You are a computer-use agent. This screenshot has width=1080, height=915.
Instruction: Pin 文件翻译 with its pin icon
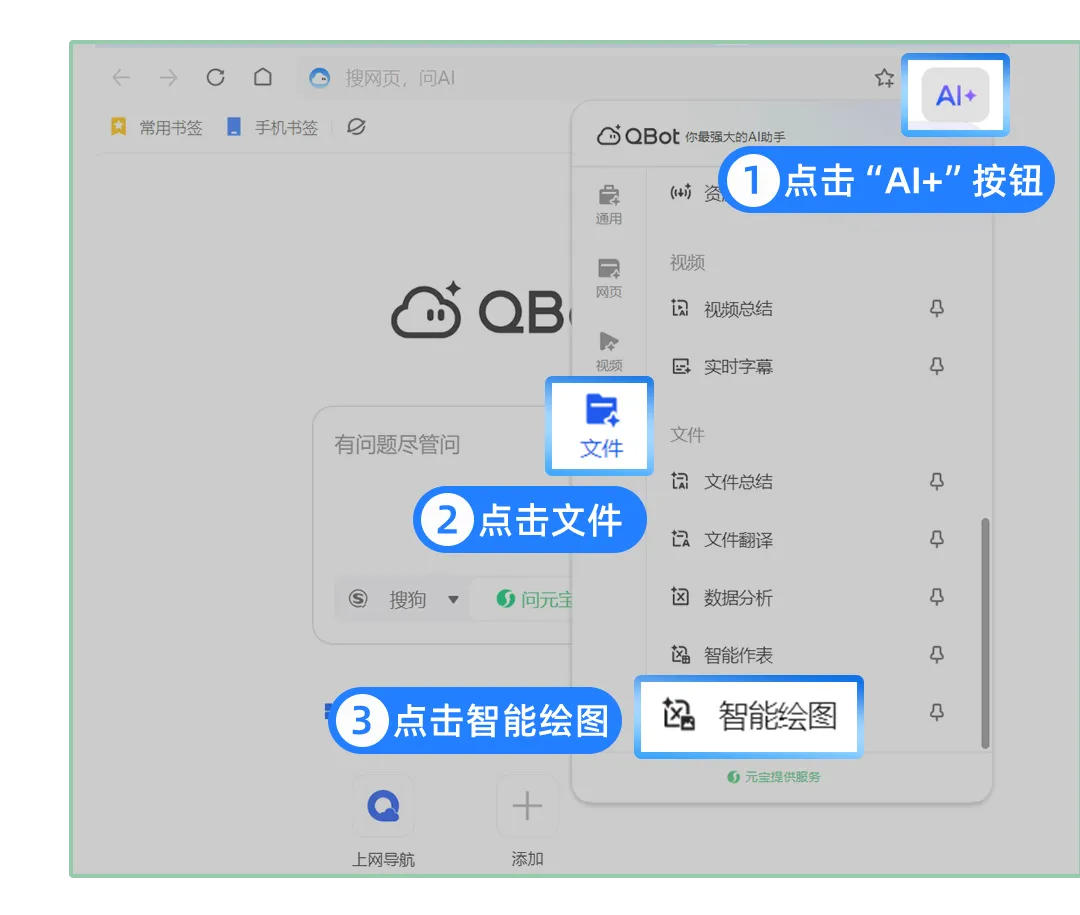click(937, 539)
